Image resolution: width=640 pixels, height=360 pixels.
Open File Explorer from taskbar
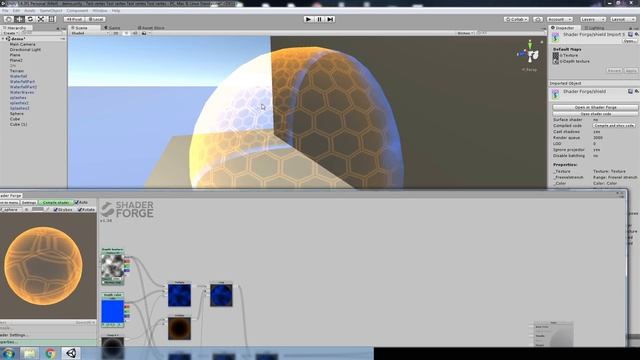pos(29,353)
